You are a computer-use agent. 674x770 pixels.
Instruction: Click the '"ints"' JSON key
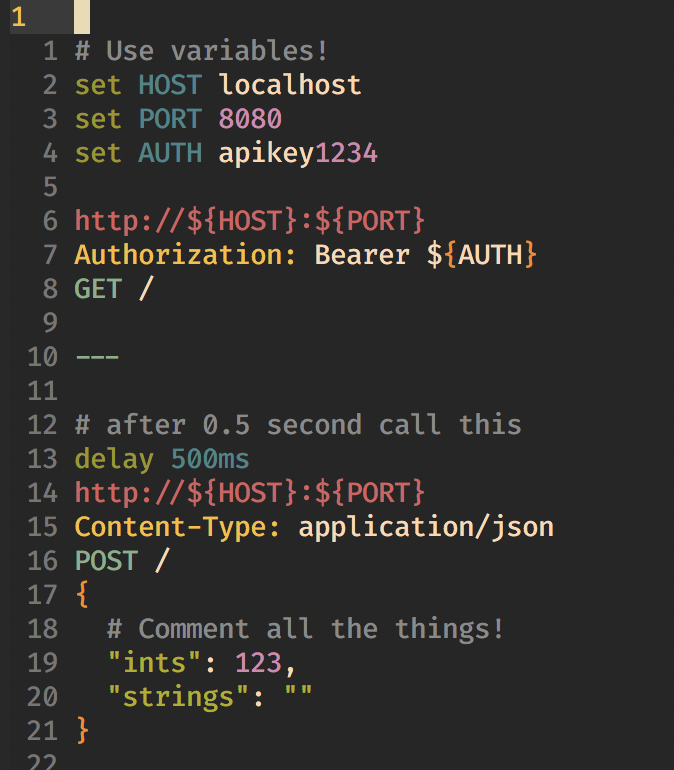click(x=154, y=663)
